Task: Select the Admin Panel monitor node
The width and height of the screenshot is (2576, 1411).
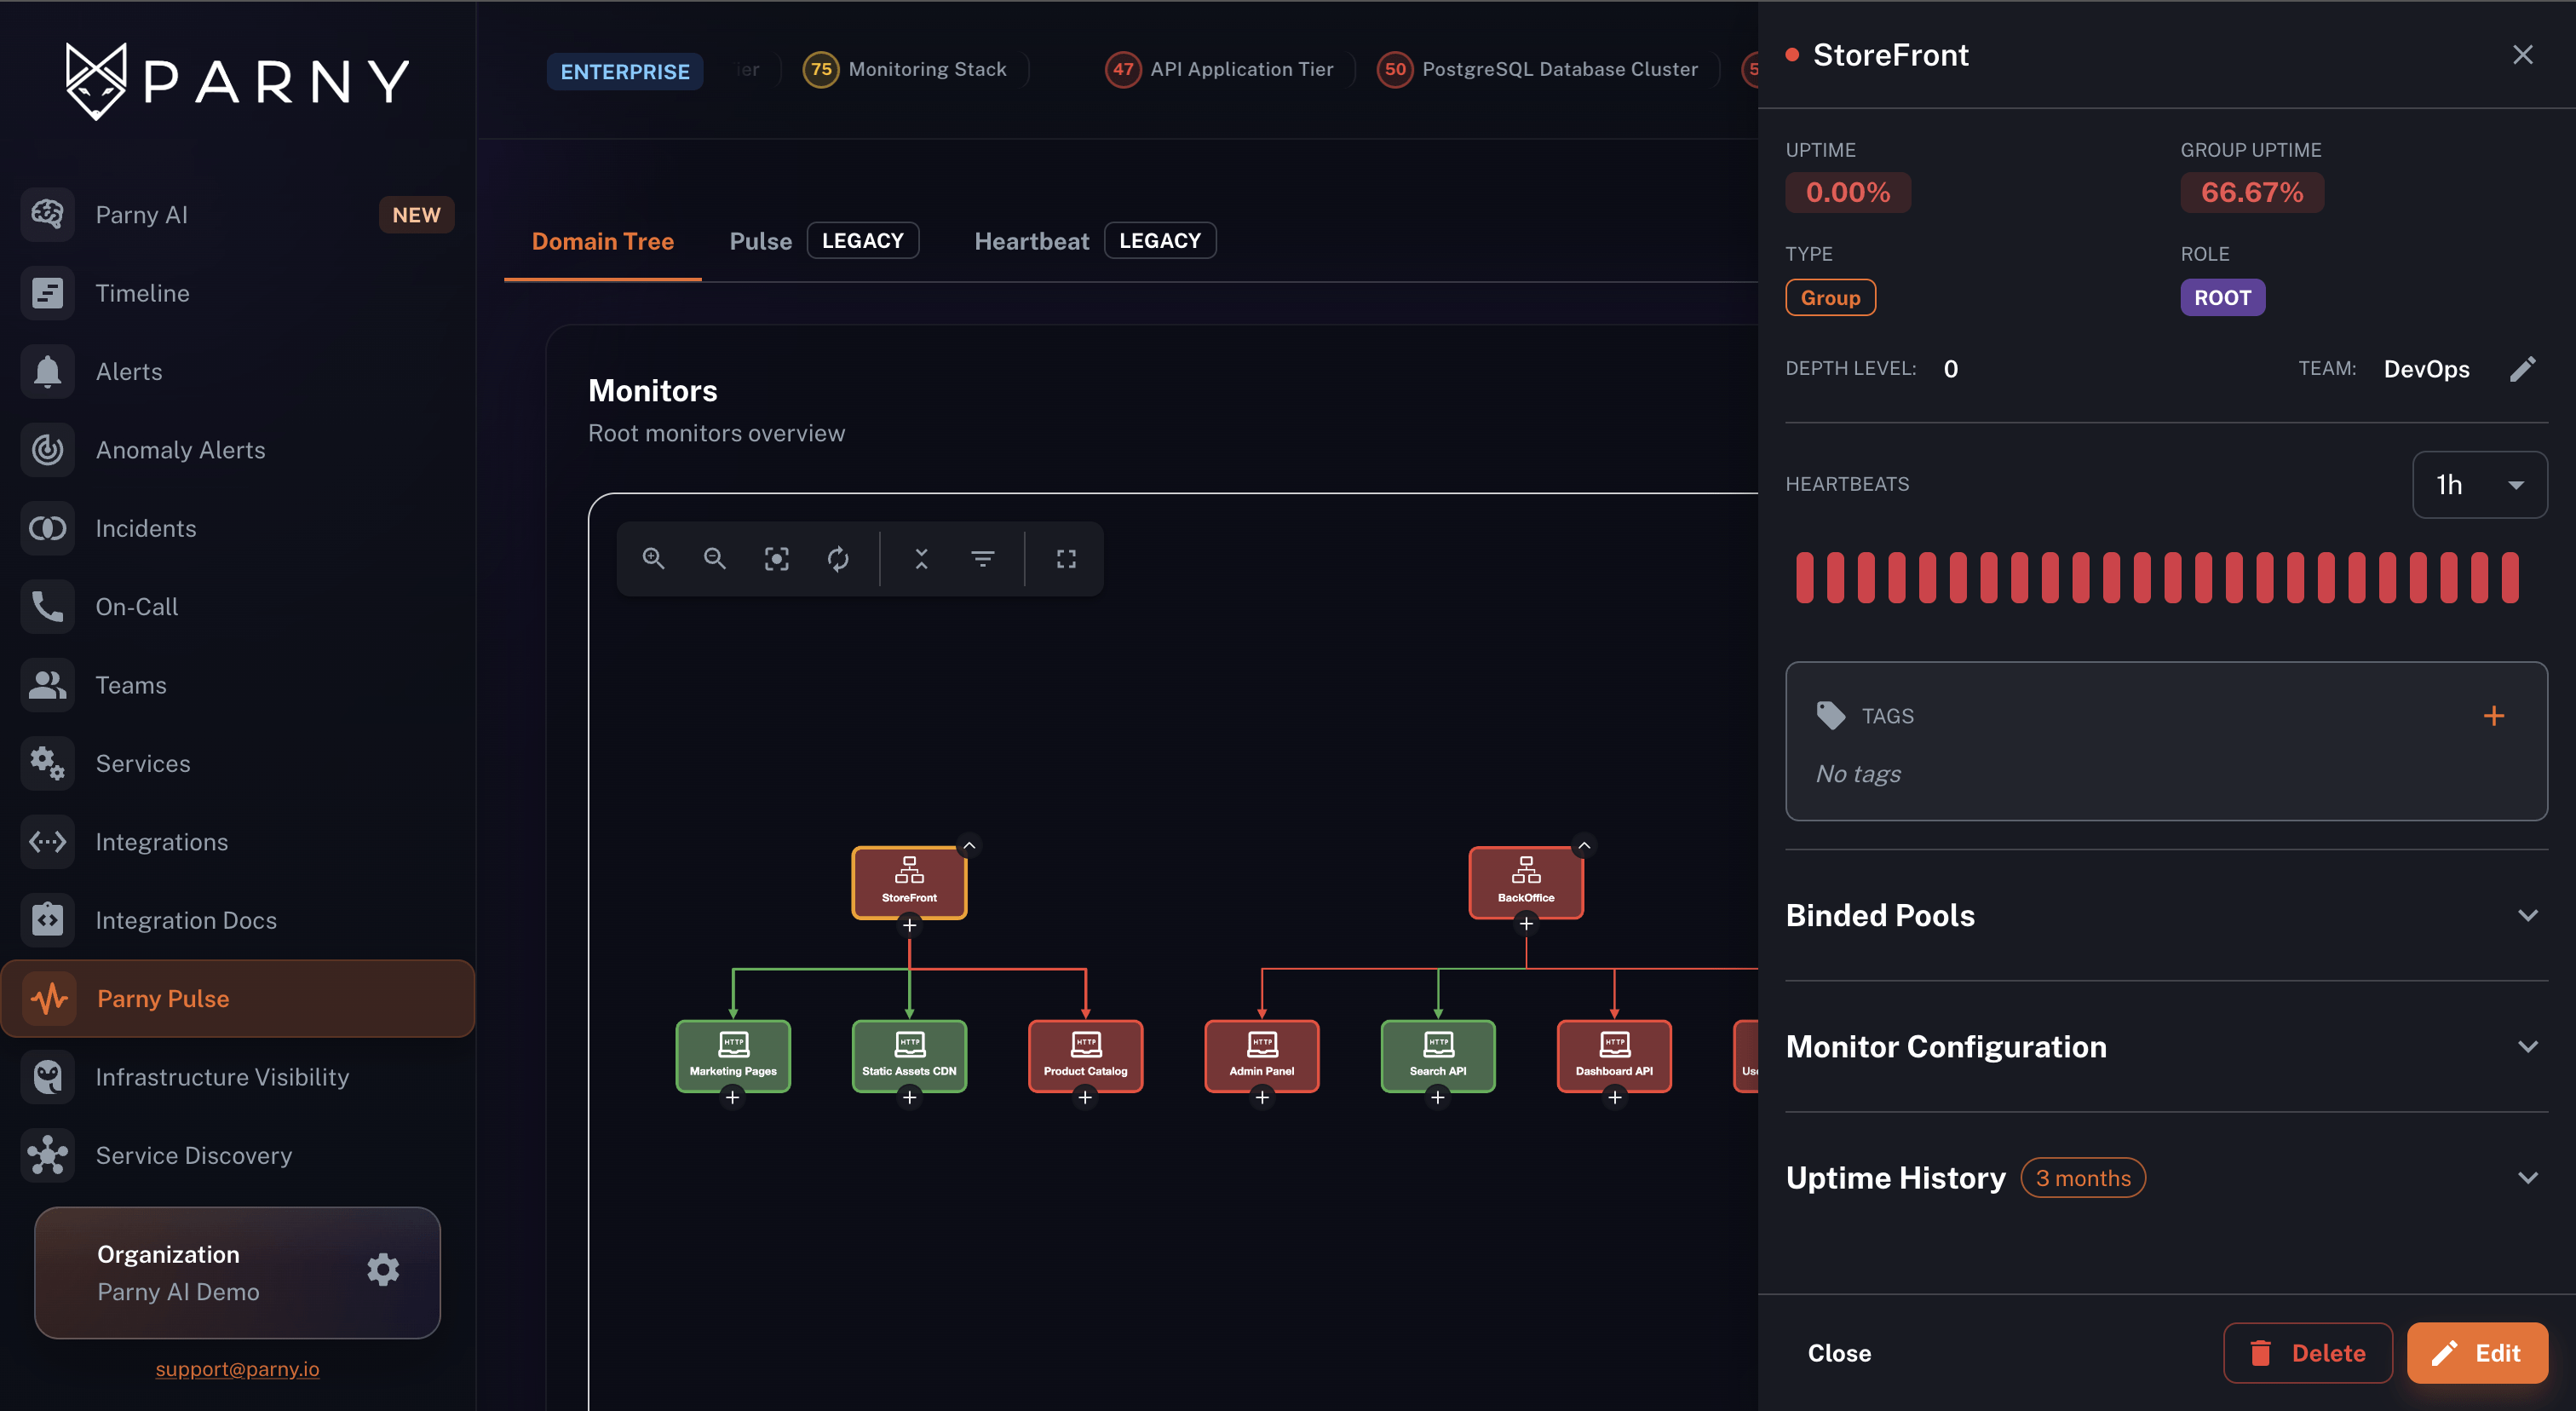Action: pyautogui.click(x=1262, y=1056)
